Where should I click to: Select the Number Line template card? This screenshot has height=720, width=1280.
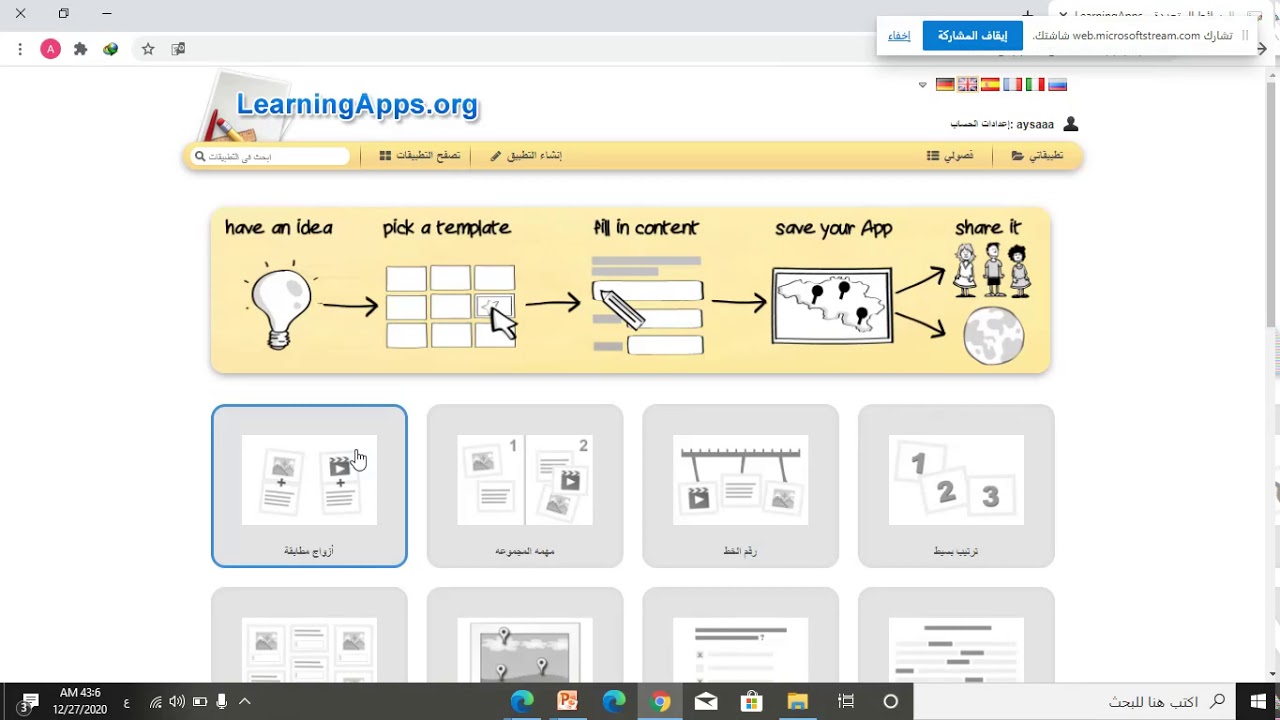point(741,486)
